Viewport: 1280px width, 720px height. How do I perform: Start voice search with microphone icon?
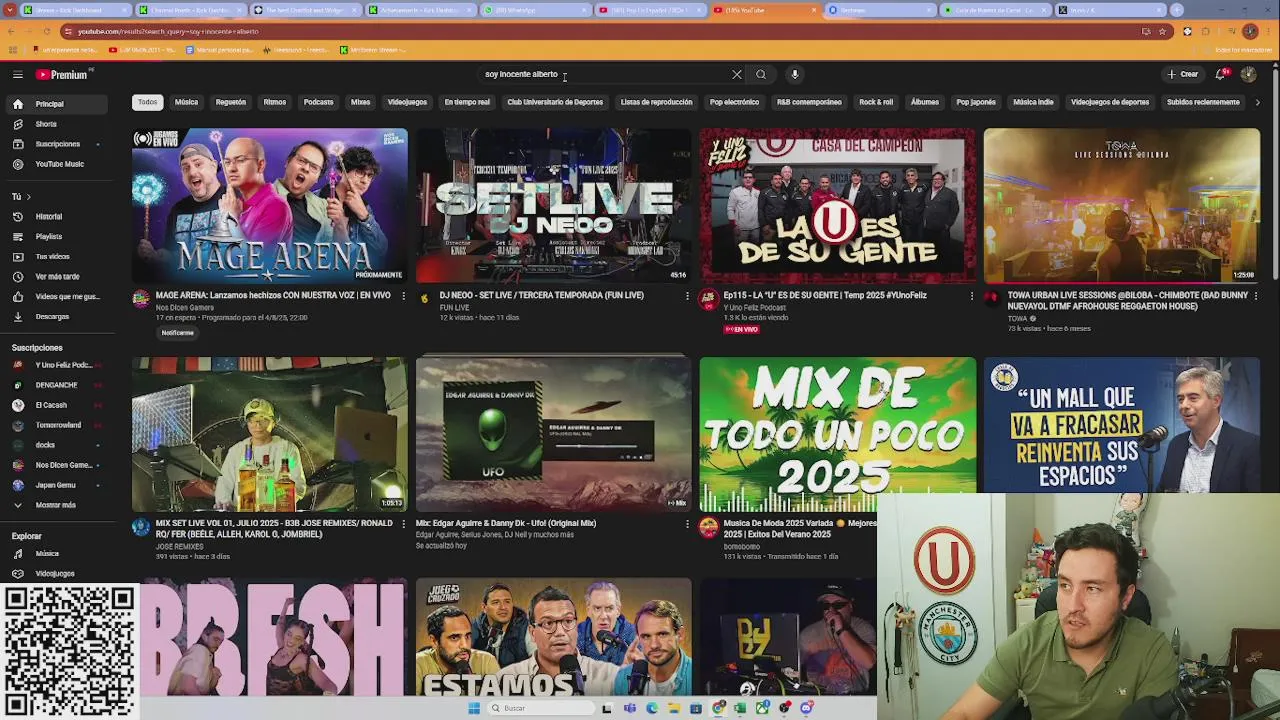(795, 74)
